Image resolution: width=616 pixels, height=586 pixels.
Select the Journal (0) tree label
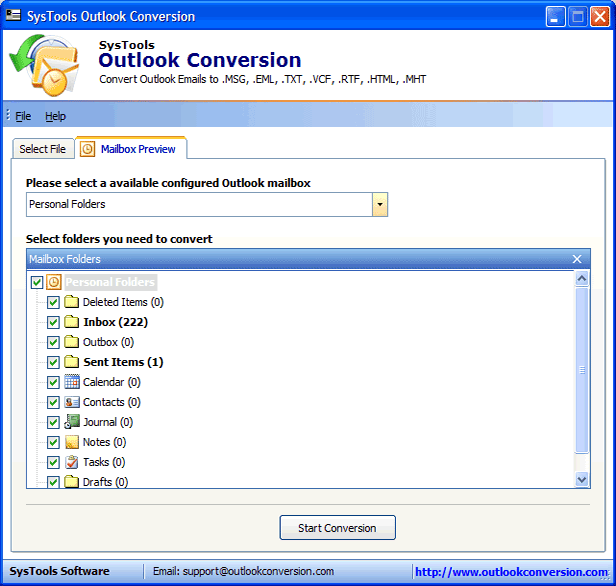[108, 422]
